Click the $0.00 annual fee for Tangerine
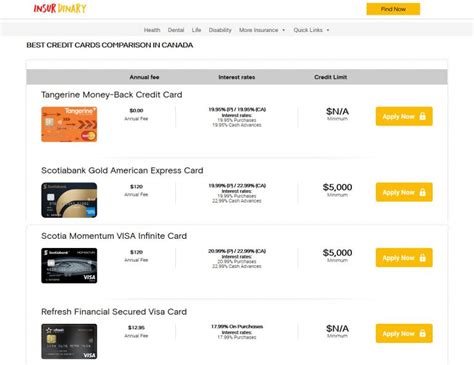Viewport: 474px width, 365px height. (x=136, y=110)
